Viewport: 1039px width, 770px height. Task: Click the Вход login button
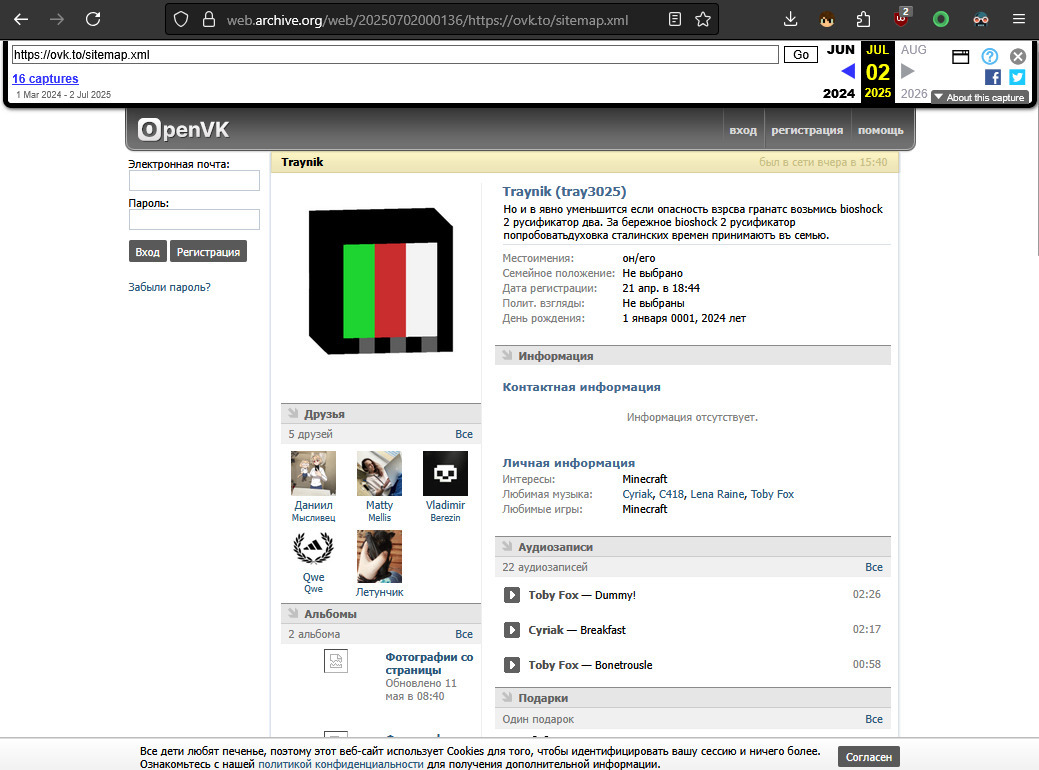pos(147,252)
